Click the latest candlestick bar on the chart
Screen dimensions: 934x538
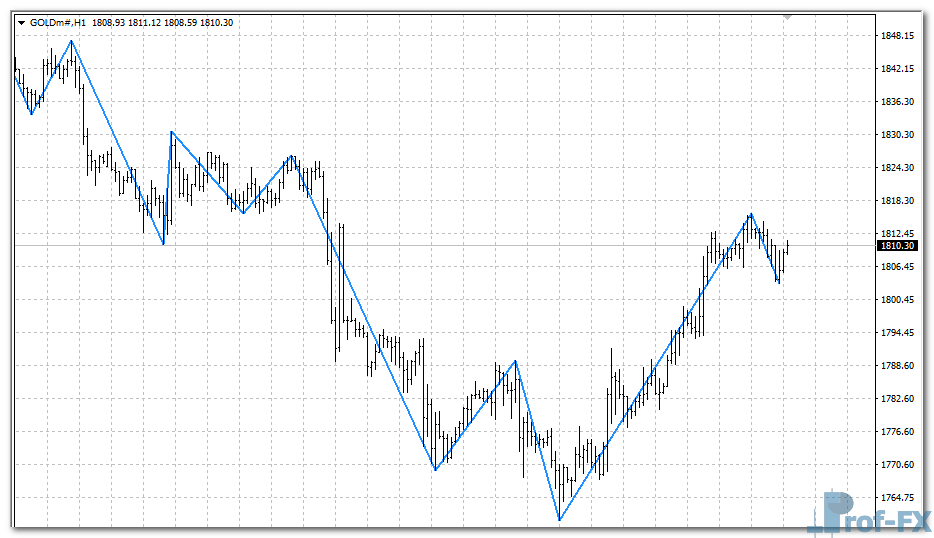pos(788,245)
